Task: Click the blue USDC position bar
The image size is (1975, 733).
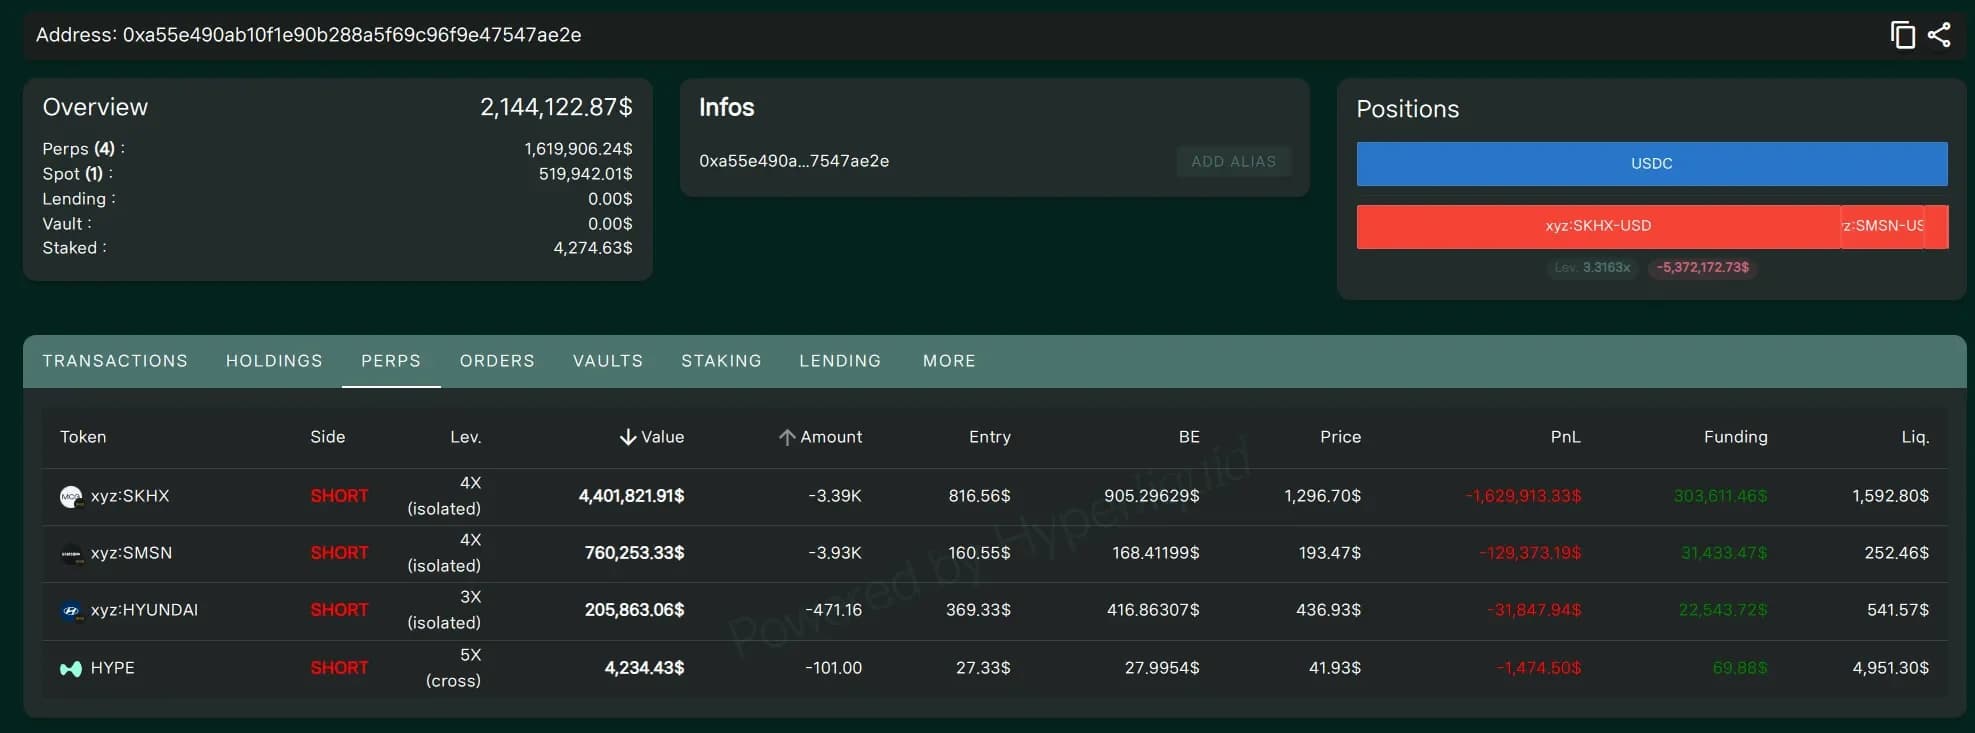Action: [x=1651, y=164]
